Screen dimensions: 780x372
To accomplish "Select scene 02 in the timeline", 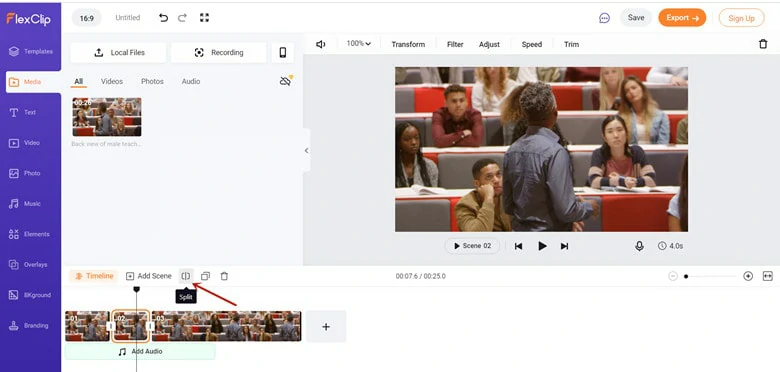I will [130, 326].
